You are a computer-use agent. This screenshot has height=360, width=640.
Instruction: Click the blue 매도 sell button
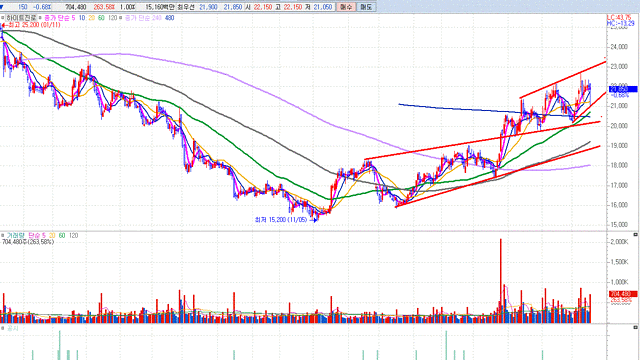tap(366, 7)
